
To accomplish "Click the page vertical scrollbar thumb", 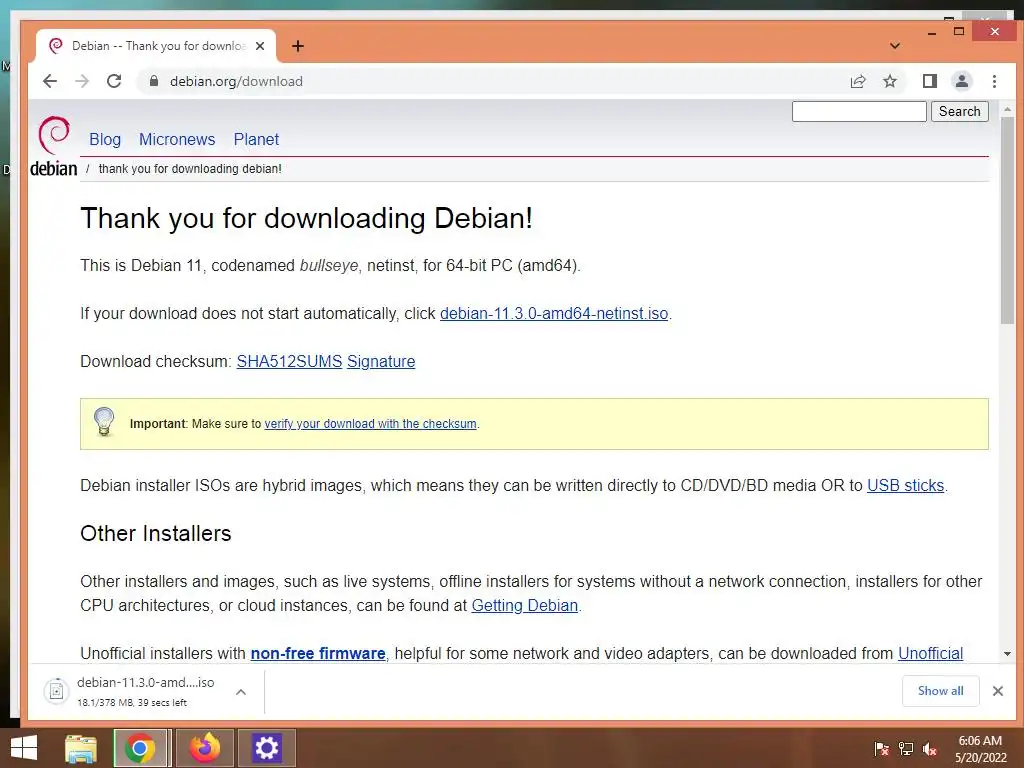I will [x=1007, y=220].
